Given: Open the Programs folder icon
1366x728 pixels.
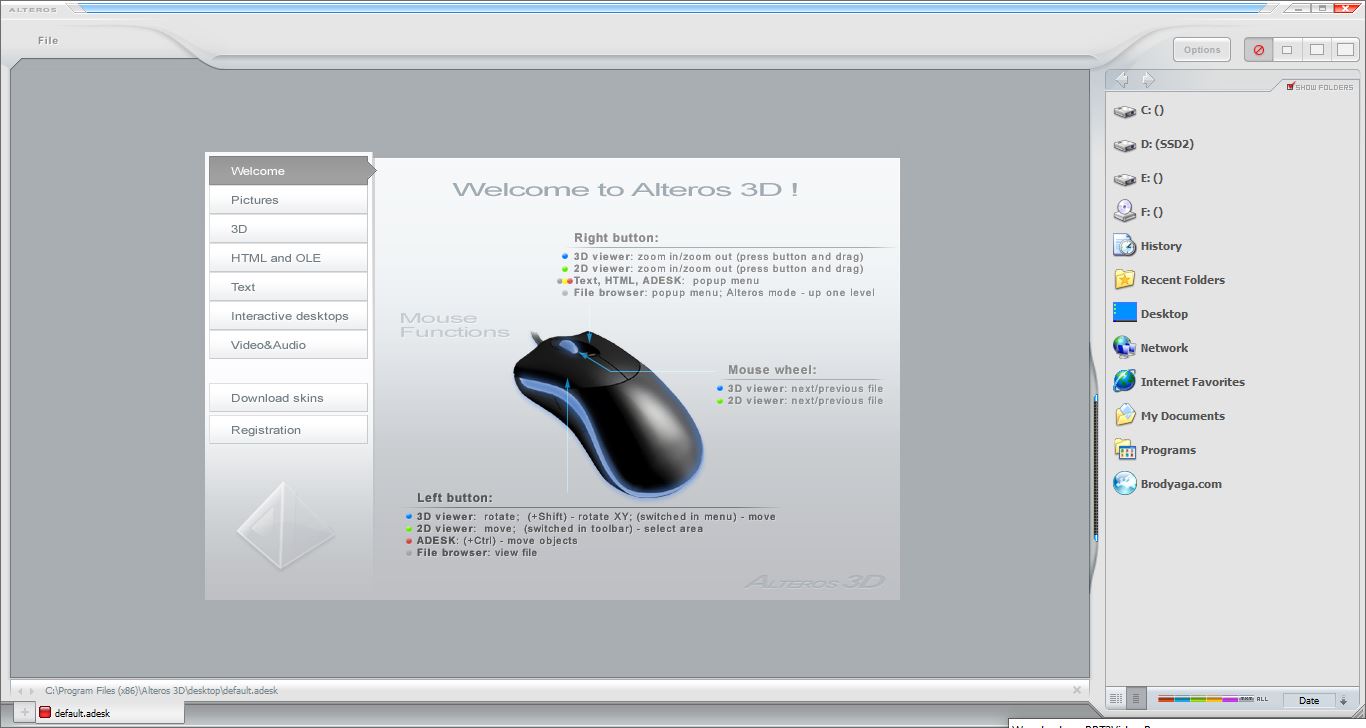Looking at the screenshot, I should pyautogui.click(x=1124, y=450).
